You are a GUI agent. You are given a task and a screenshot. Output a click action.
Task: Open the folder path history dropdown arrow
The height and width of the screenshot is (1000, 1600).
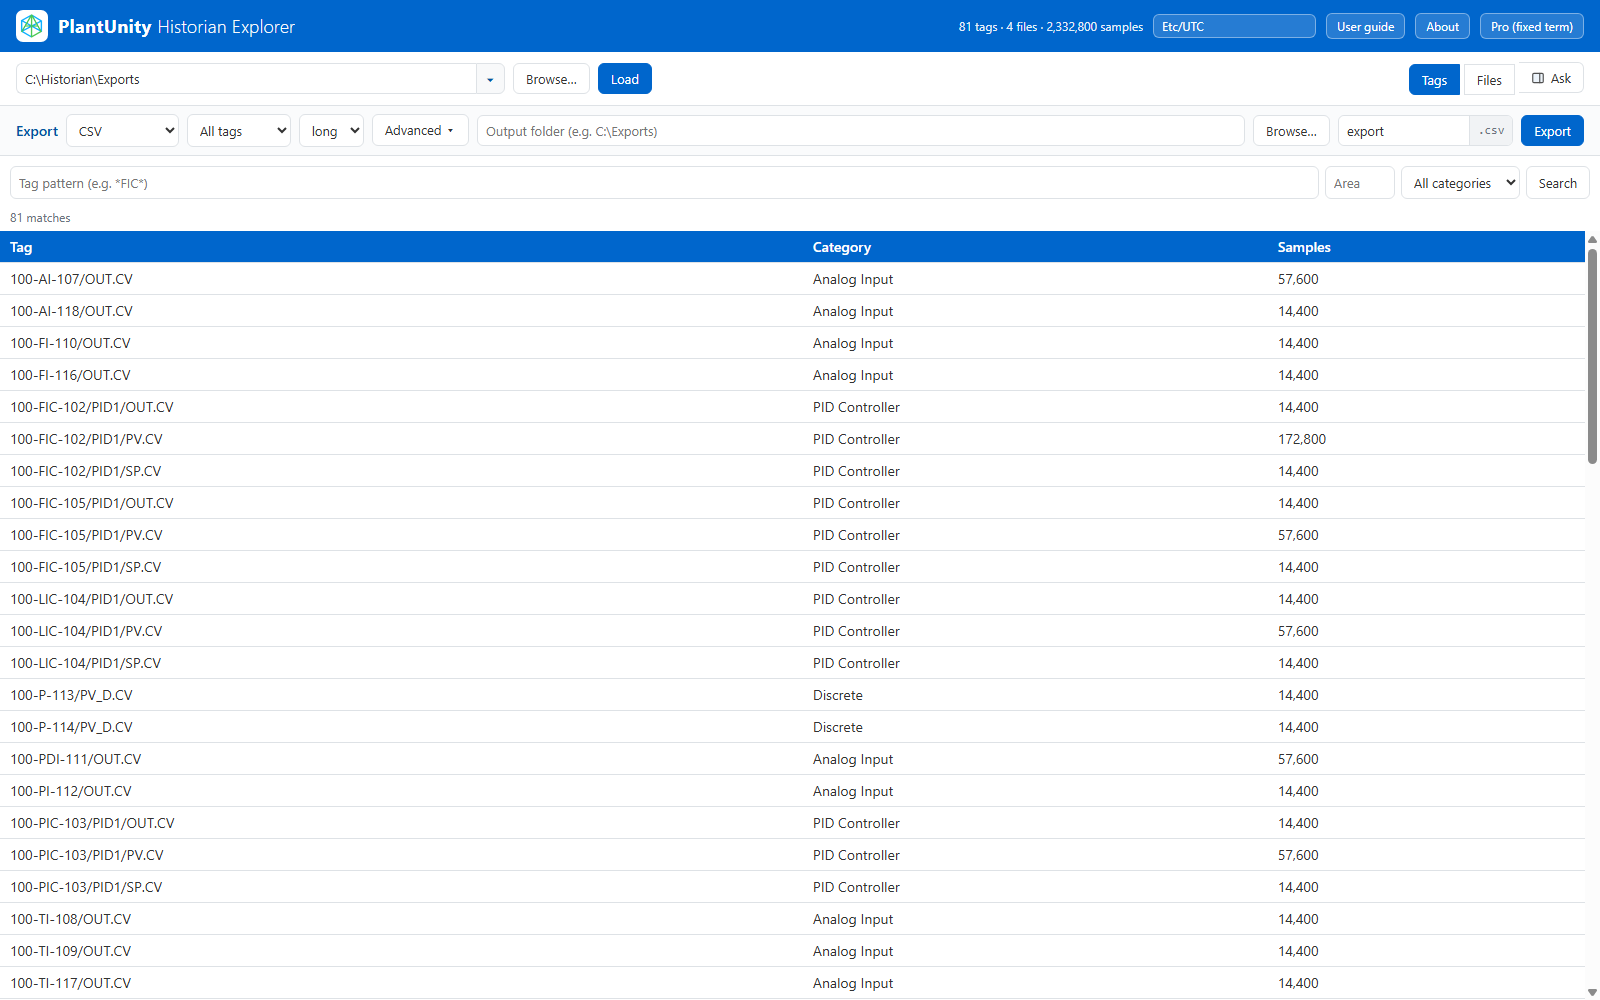click(490, 79)
